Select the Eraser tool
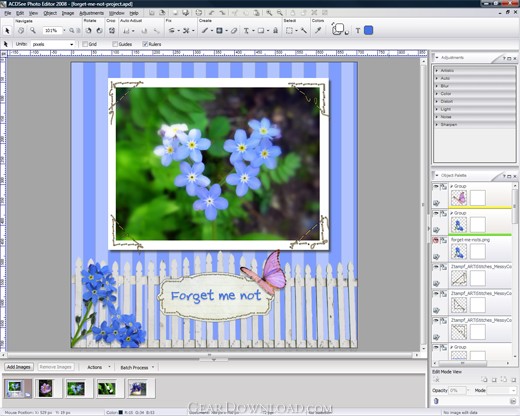 234,31
